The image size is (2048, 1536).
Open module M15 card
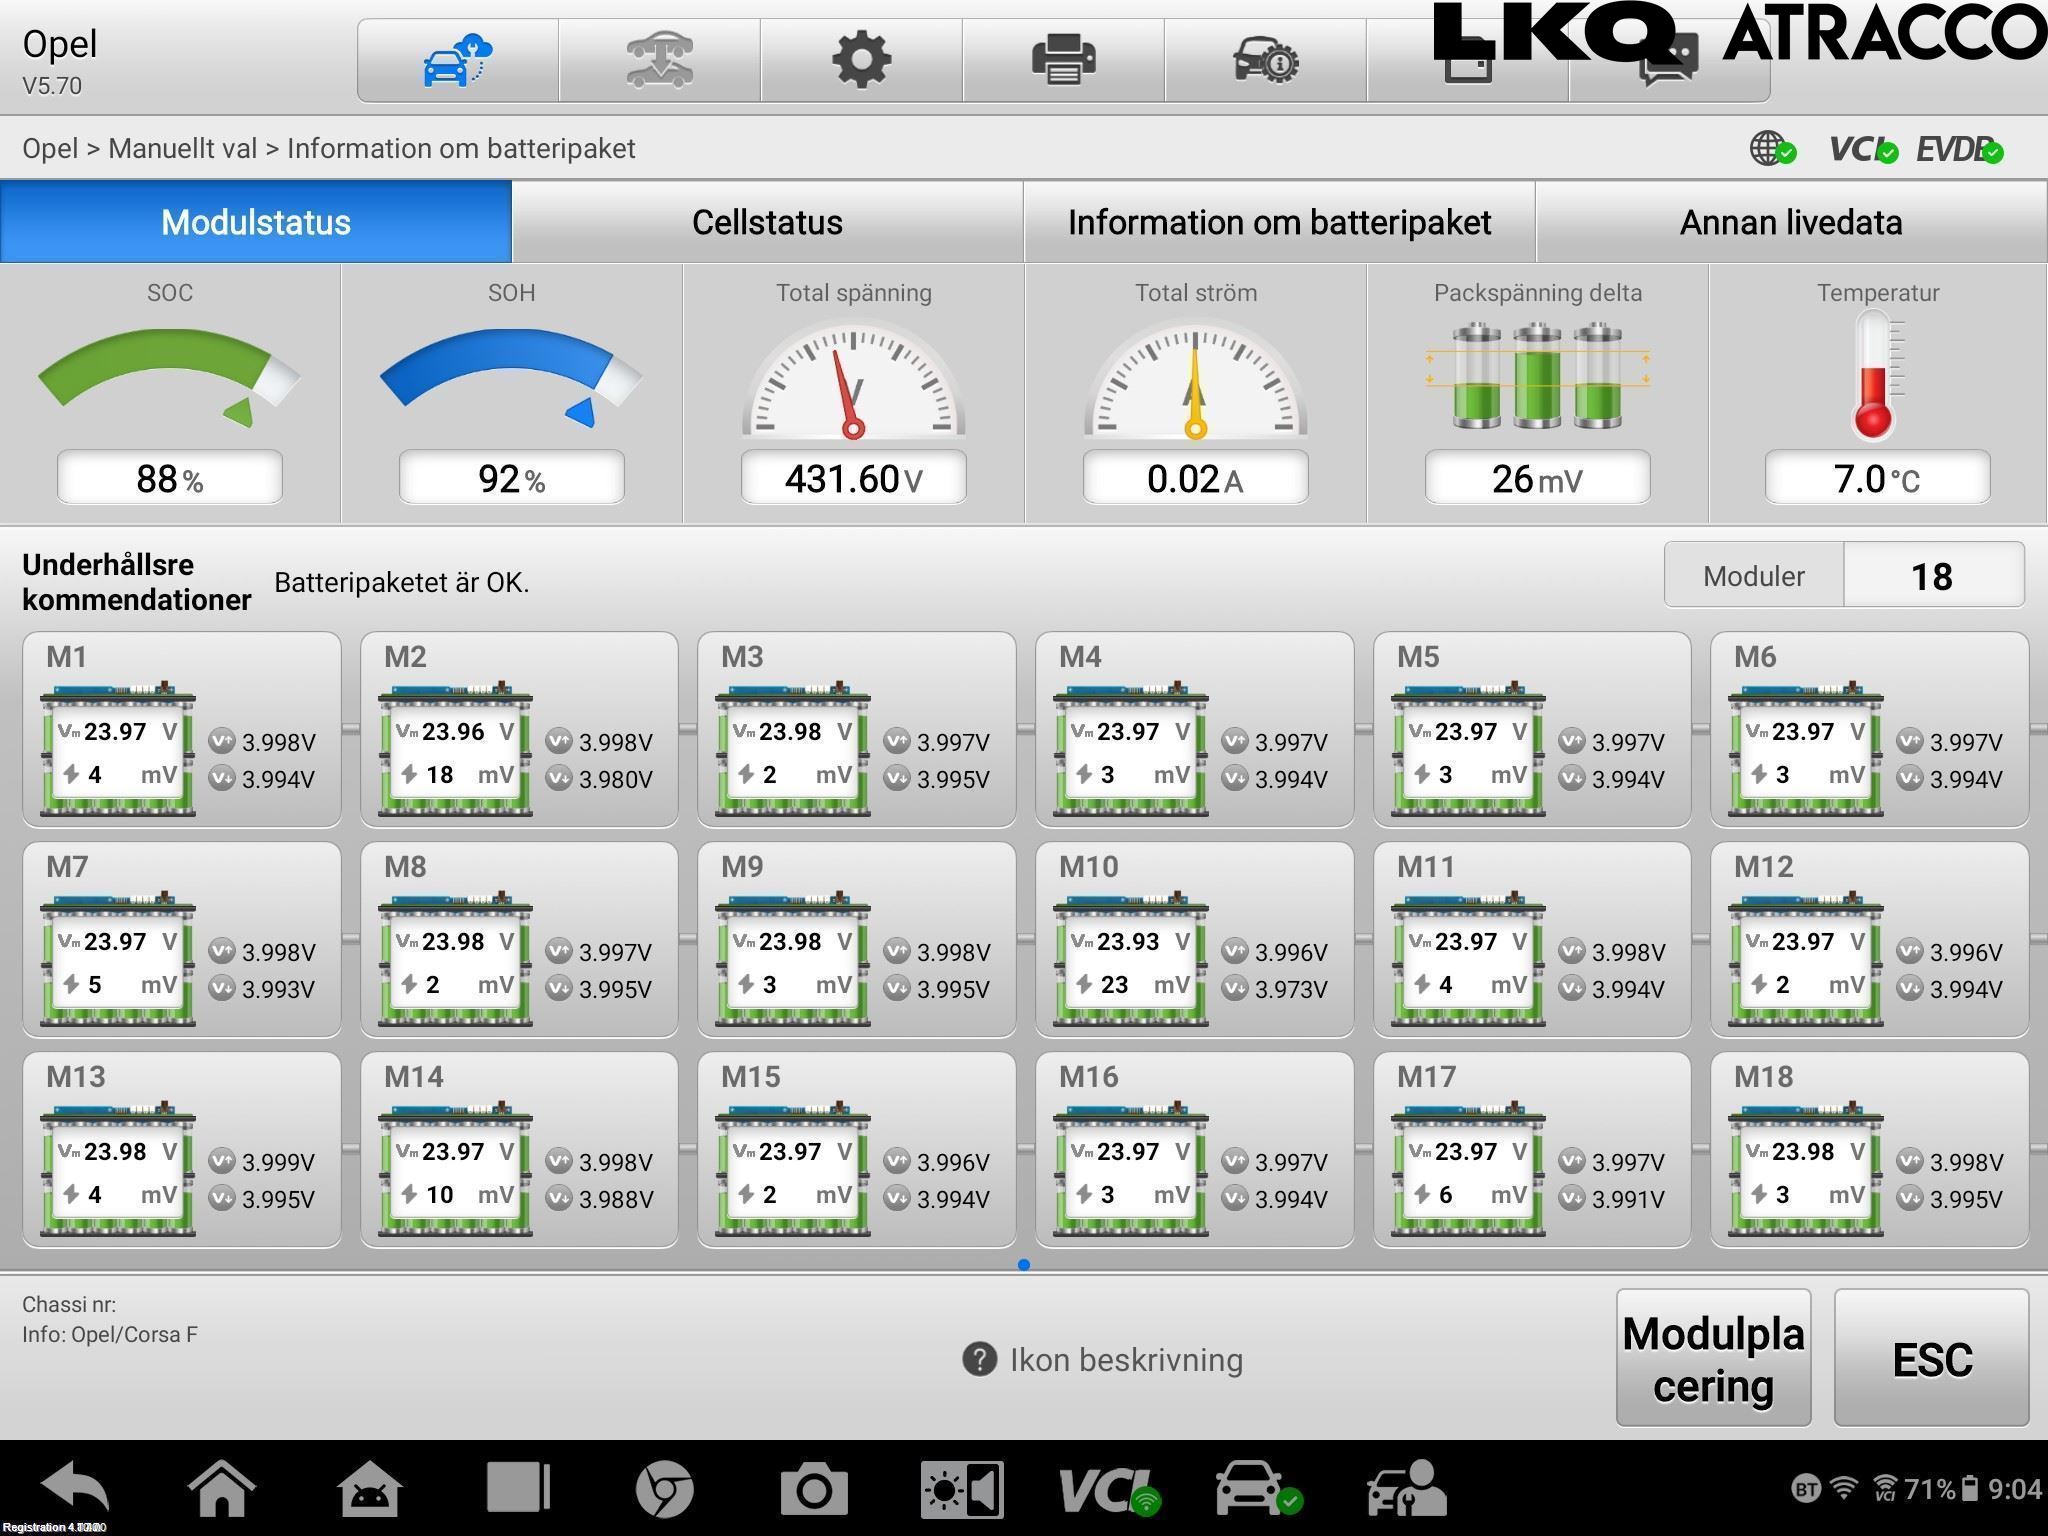coord(856,1149)
